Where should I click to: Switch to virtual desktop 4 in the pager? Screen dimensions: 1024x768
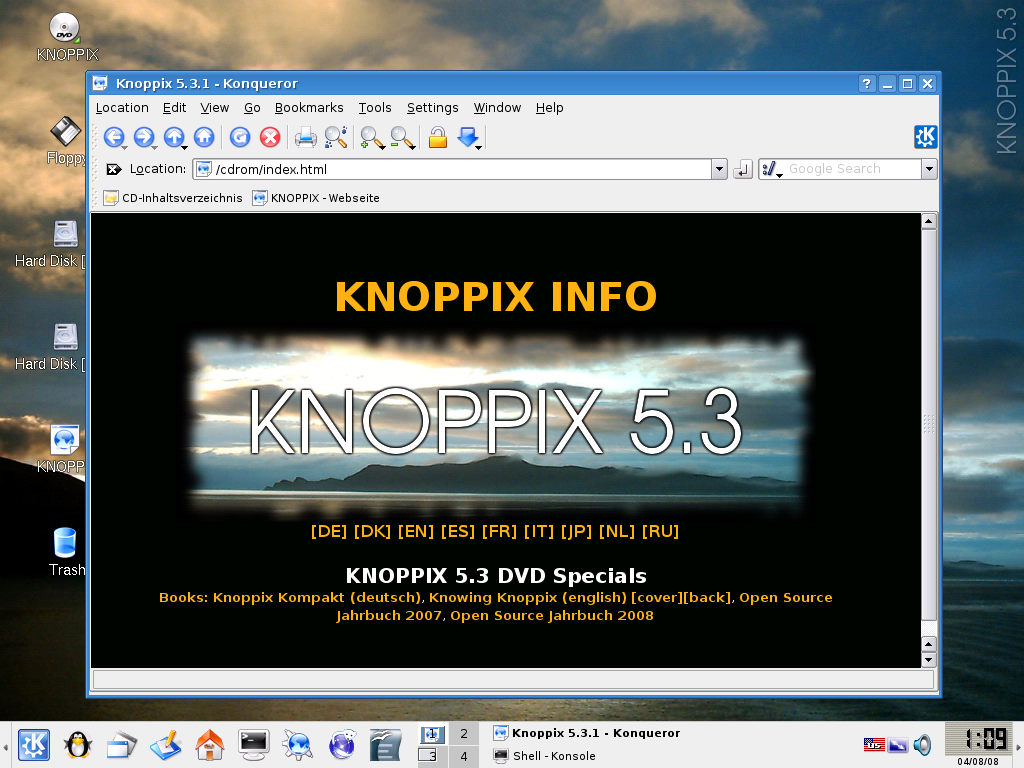464,756
